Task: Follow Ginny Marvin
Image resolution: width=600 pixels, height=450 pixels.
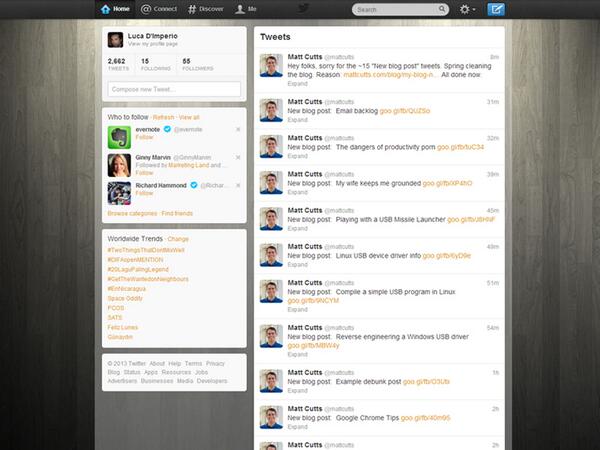Action: pos(144,173)
